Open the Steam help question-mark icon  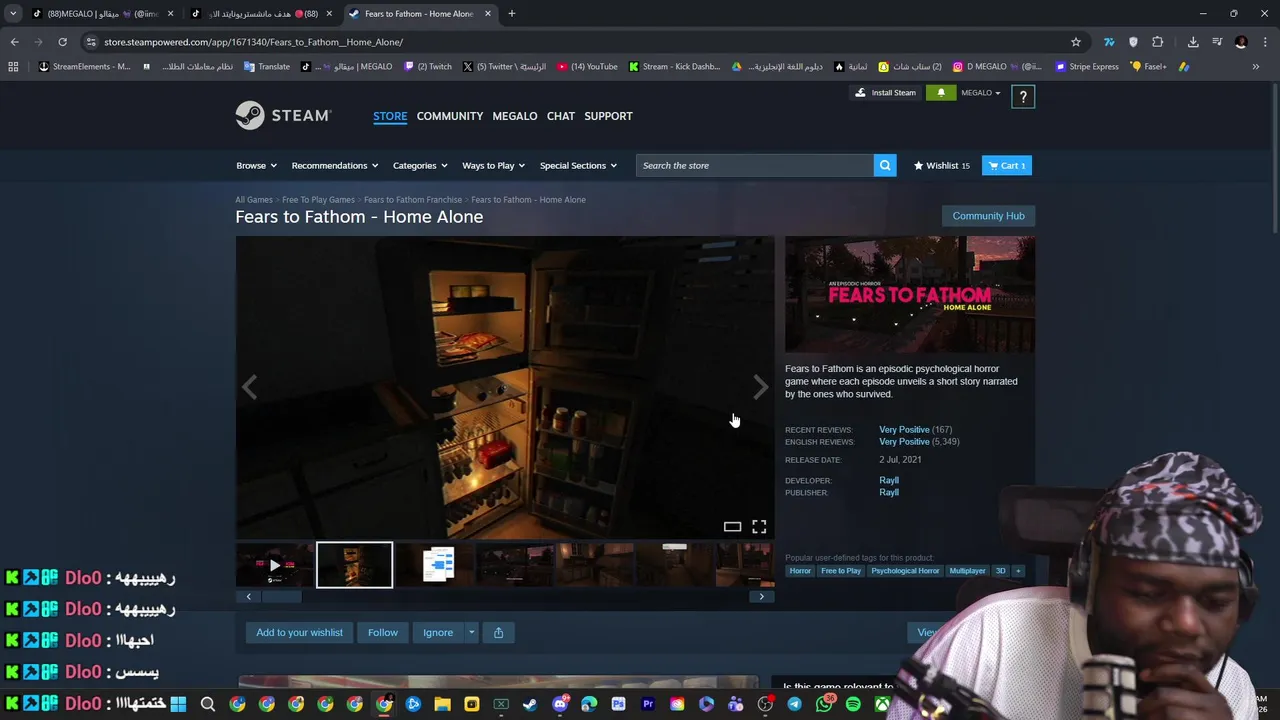(x=1023, y=96)
